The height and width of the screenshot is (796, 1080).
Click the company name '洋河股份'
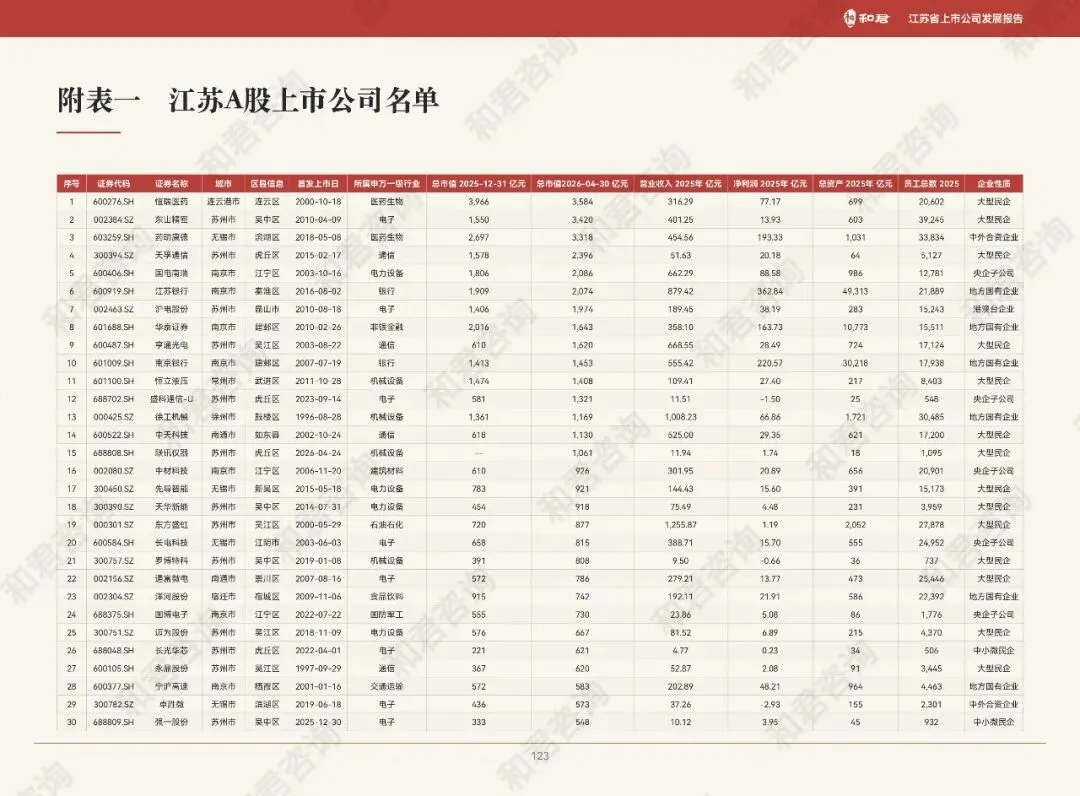(172, 596)
